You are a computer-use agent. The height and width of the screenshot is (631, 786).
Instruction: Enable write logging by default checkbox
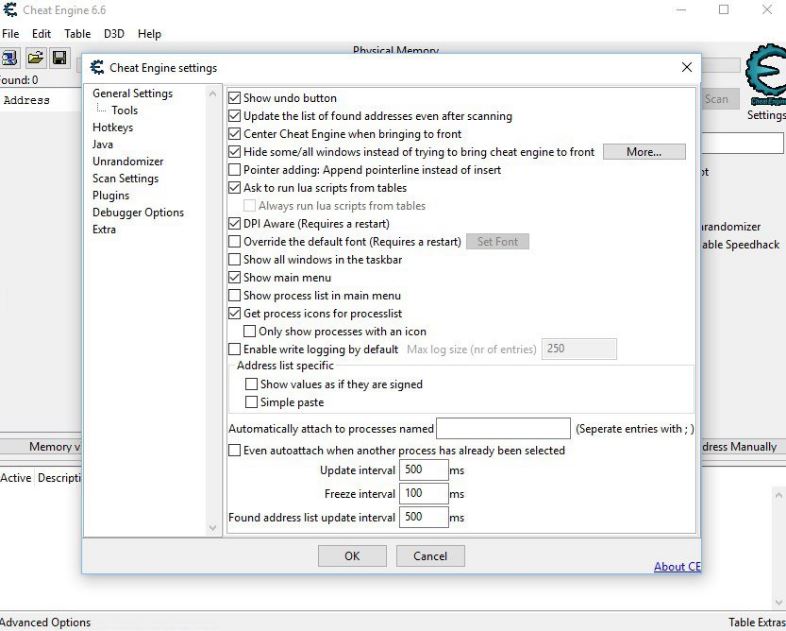[235, 349]
